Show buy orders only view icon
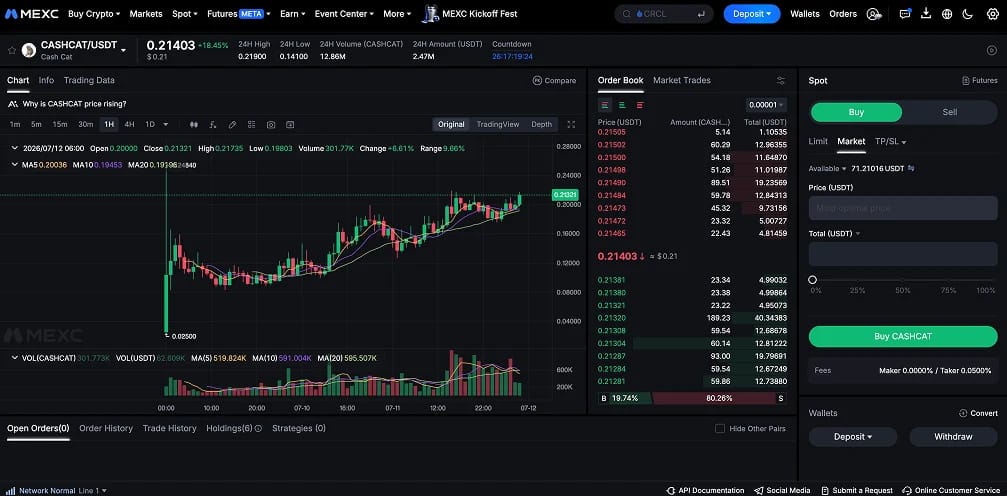 tap(622, 105)
